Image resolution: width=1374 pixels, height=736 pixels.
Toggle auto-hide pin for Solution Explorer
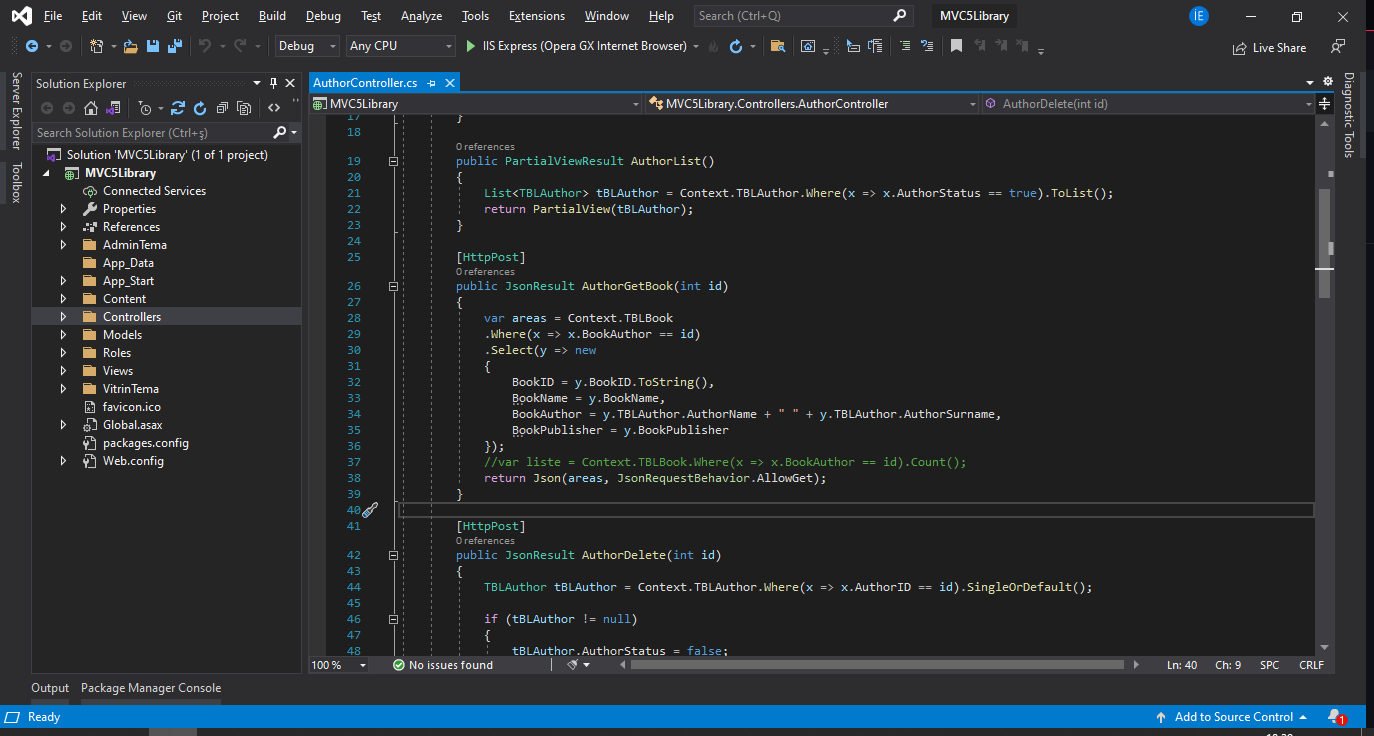click(273, 84)
